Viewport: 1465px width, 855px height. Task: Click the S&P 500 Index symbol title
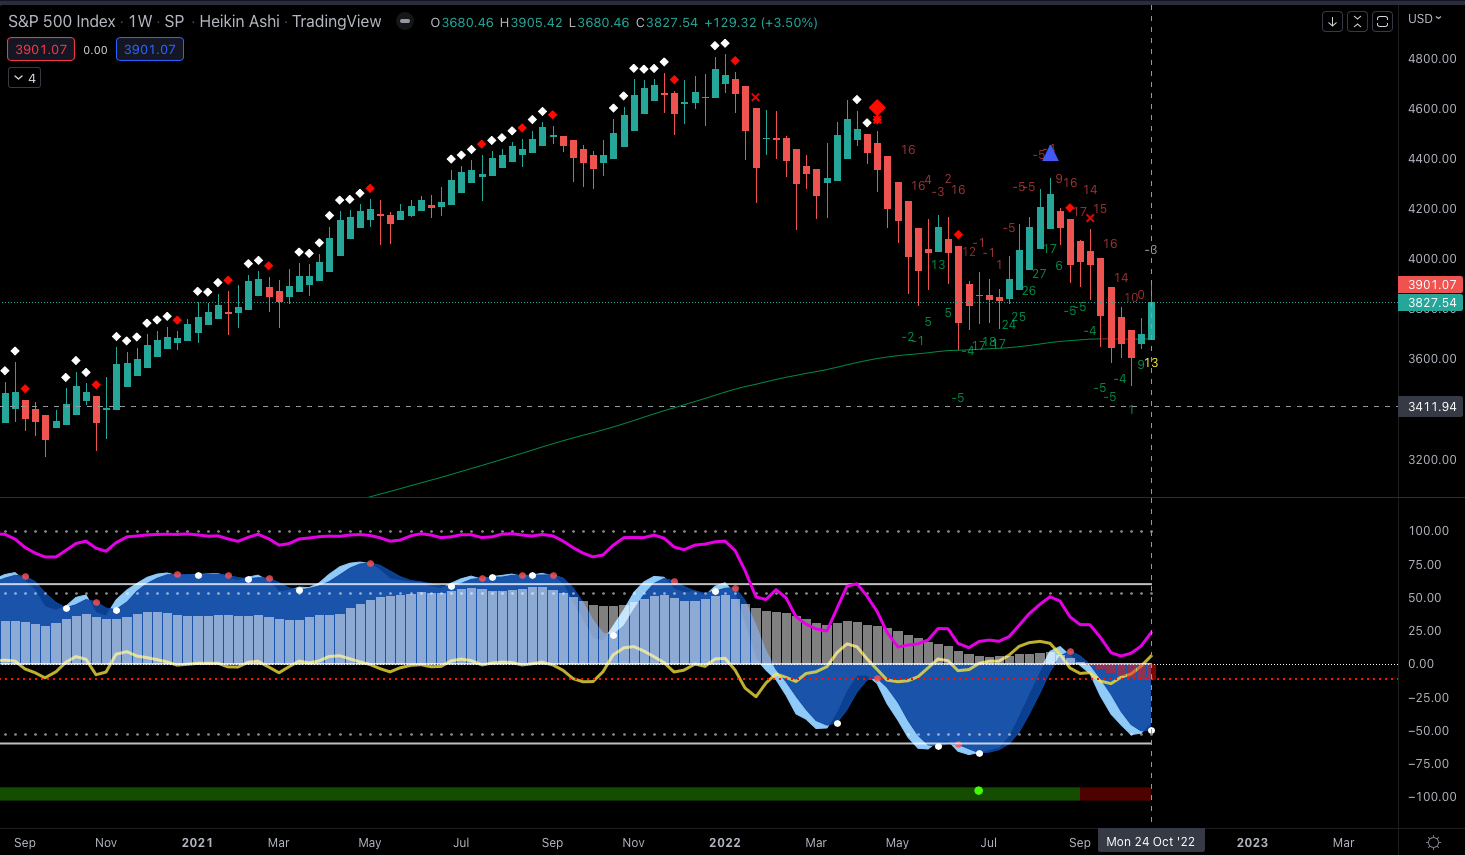click(62, 21)
